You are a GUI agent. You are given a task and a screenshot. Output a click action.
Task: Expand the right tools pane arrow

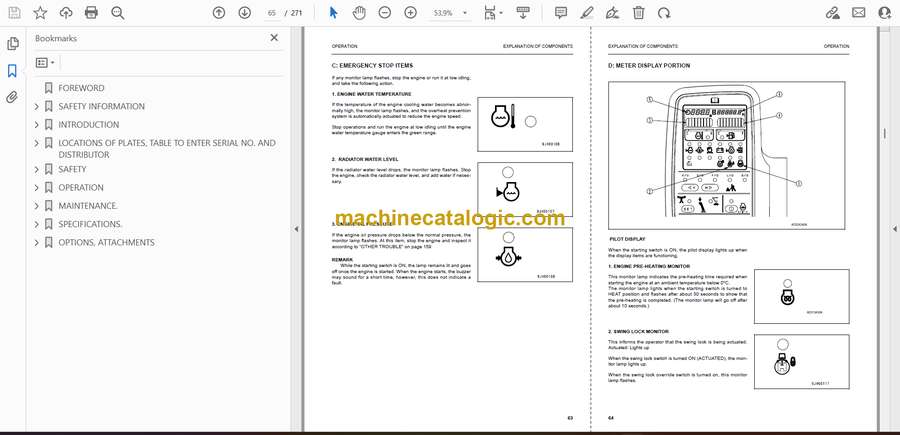tap(894, 229)
